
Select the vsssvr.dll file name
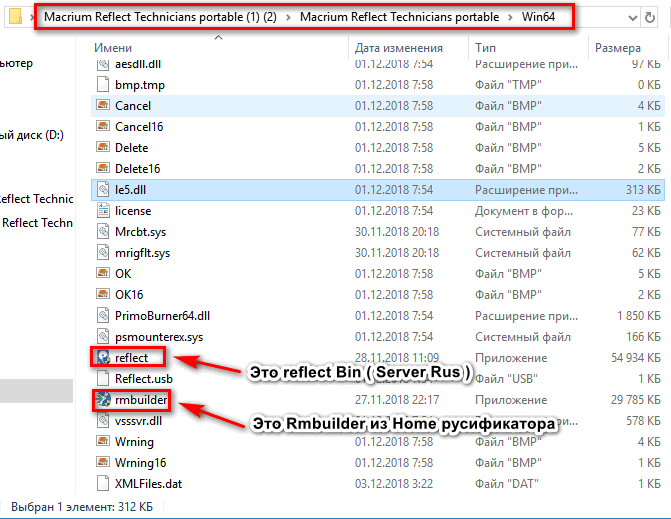[x=138, y=421]
